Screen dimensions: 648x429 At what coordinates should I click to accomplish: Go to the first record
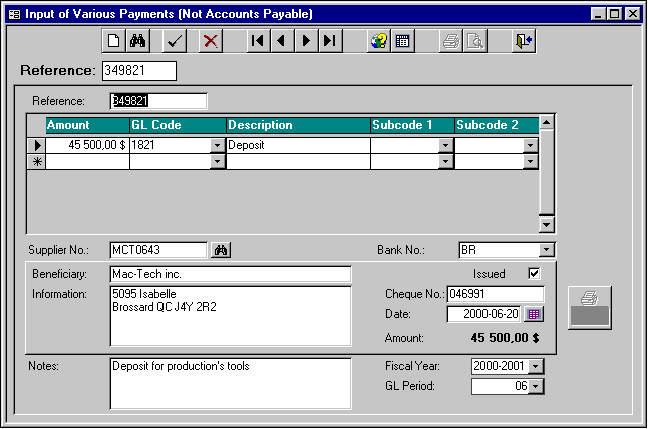pos(258,41)
